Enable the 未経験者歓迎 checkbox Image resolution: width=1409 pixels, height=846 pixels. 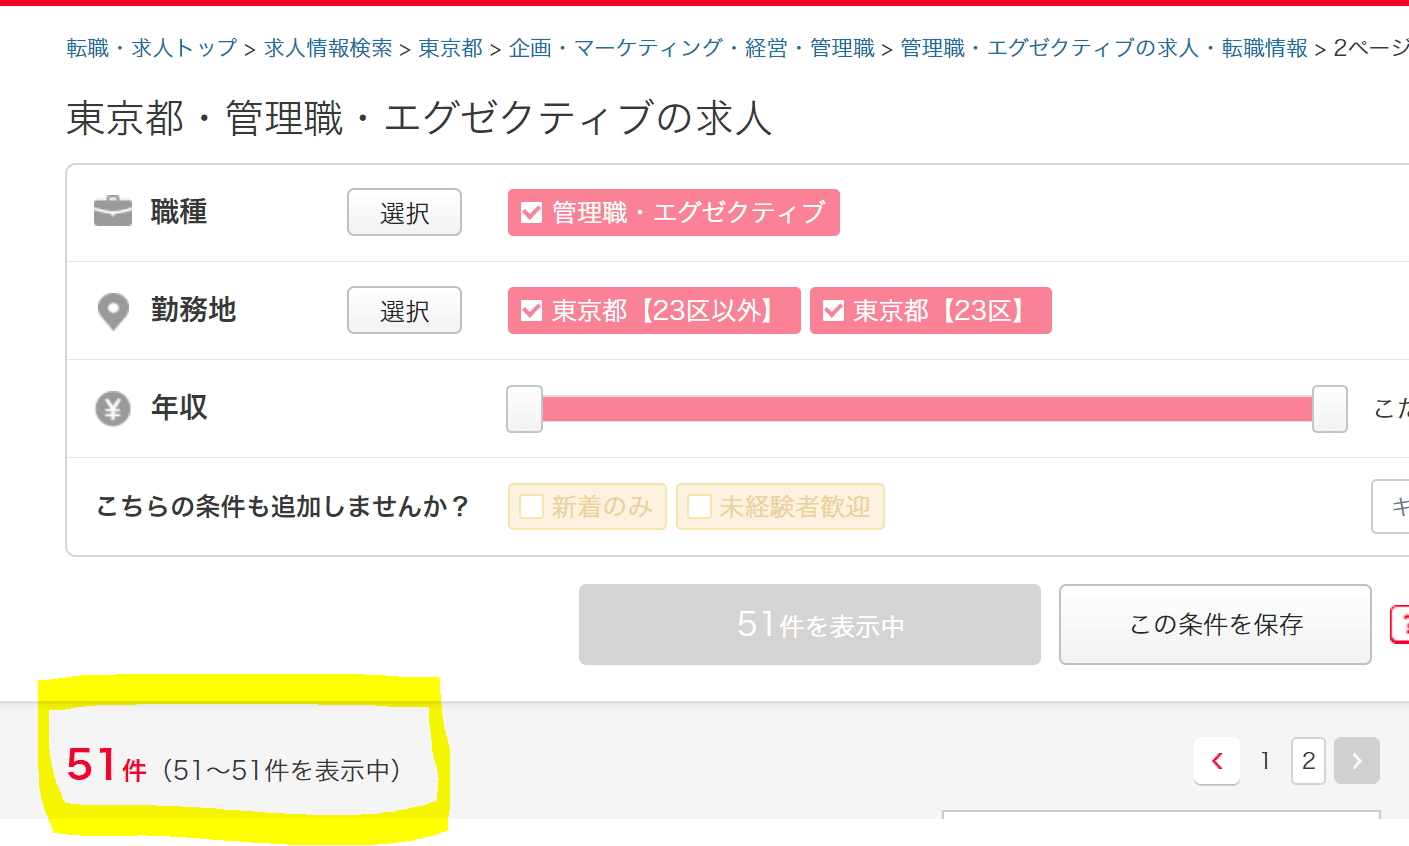pyautogui.click(x=780, y=507)
